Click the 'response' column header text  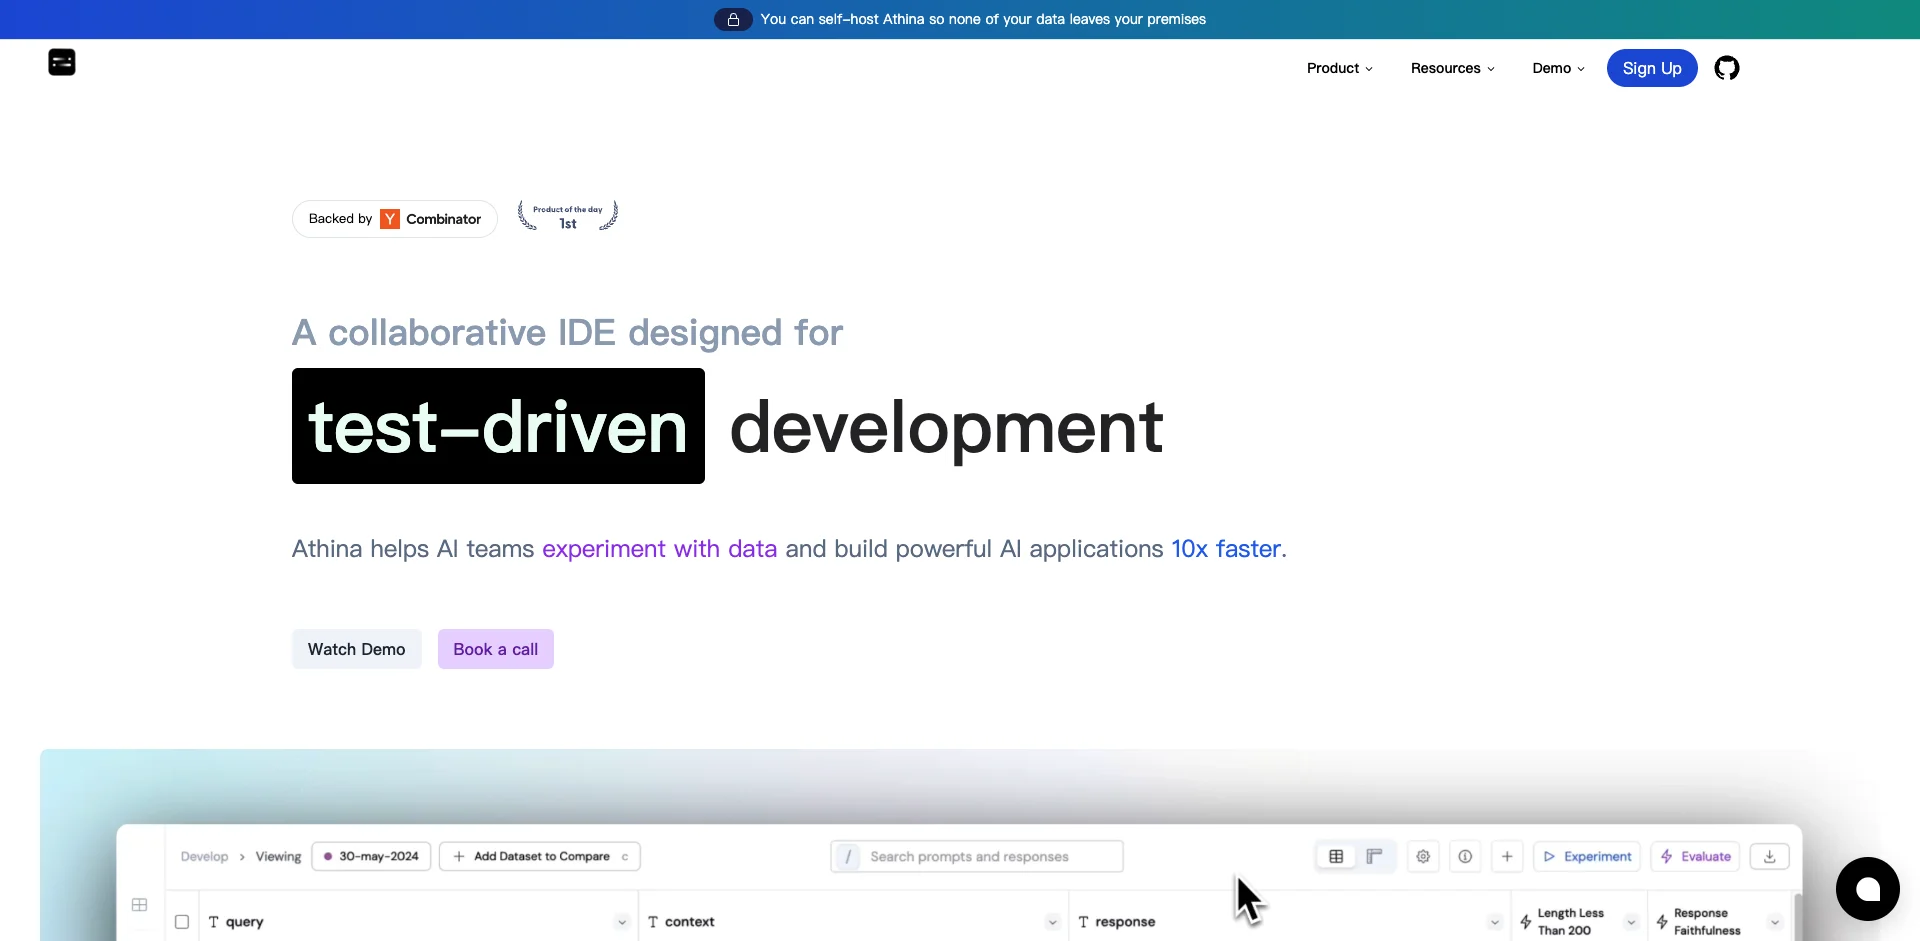point(1125,922)
